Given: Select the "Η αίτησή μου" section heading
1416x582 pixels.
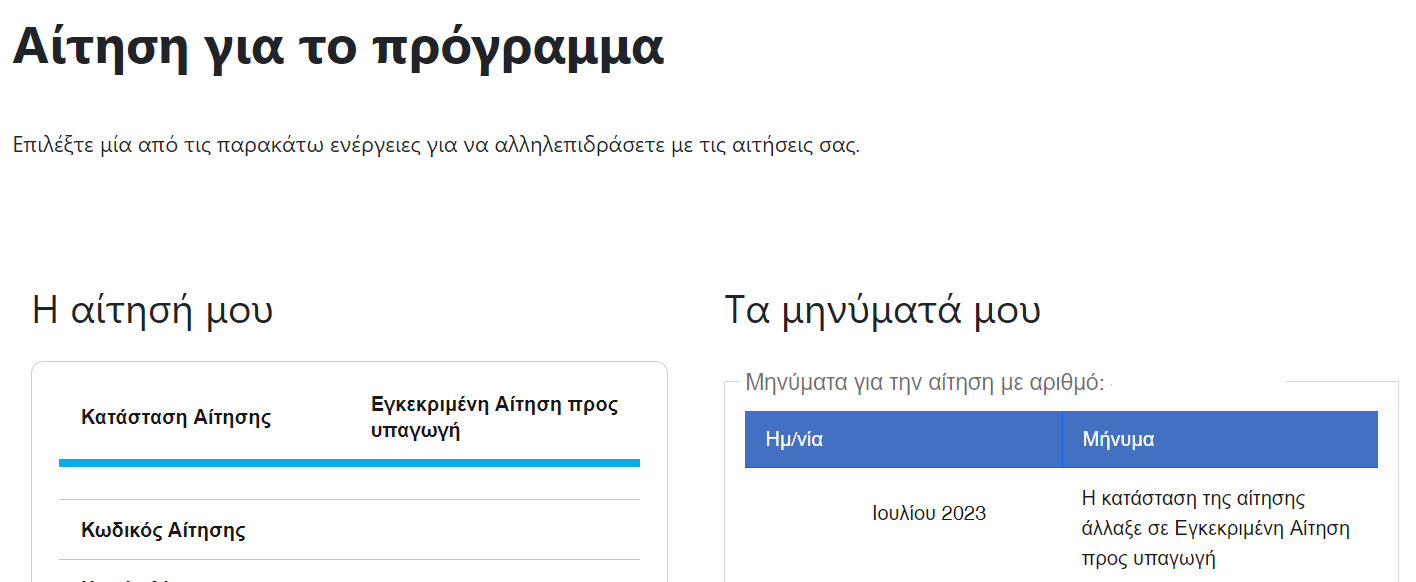Looking at the screenshot, I should pos(152,310).
